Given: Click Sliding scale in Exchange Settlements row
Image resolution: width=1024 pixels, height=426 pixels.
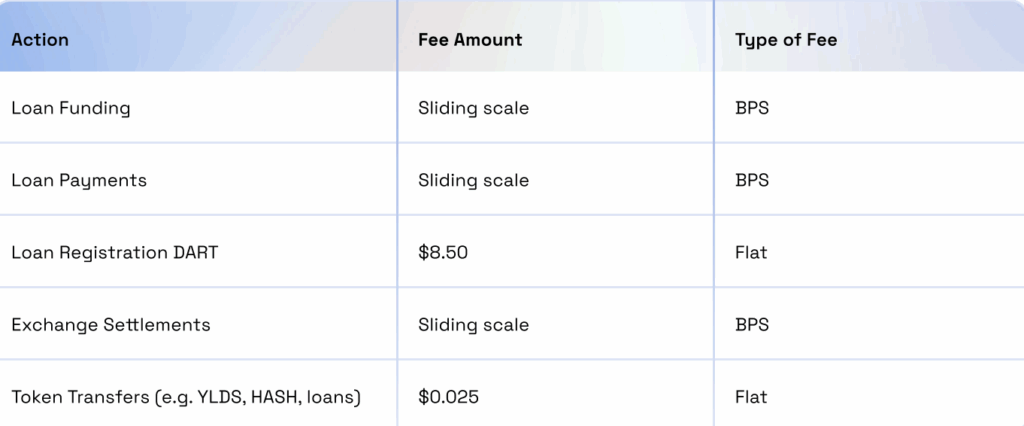Looking at the screenshot, I should 473,325.
